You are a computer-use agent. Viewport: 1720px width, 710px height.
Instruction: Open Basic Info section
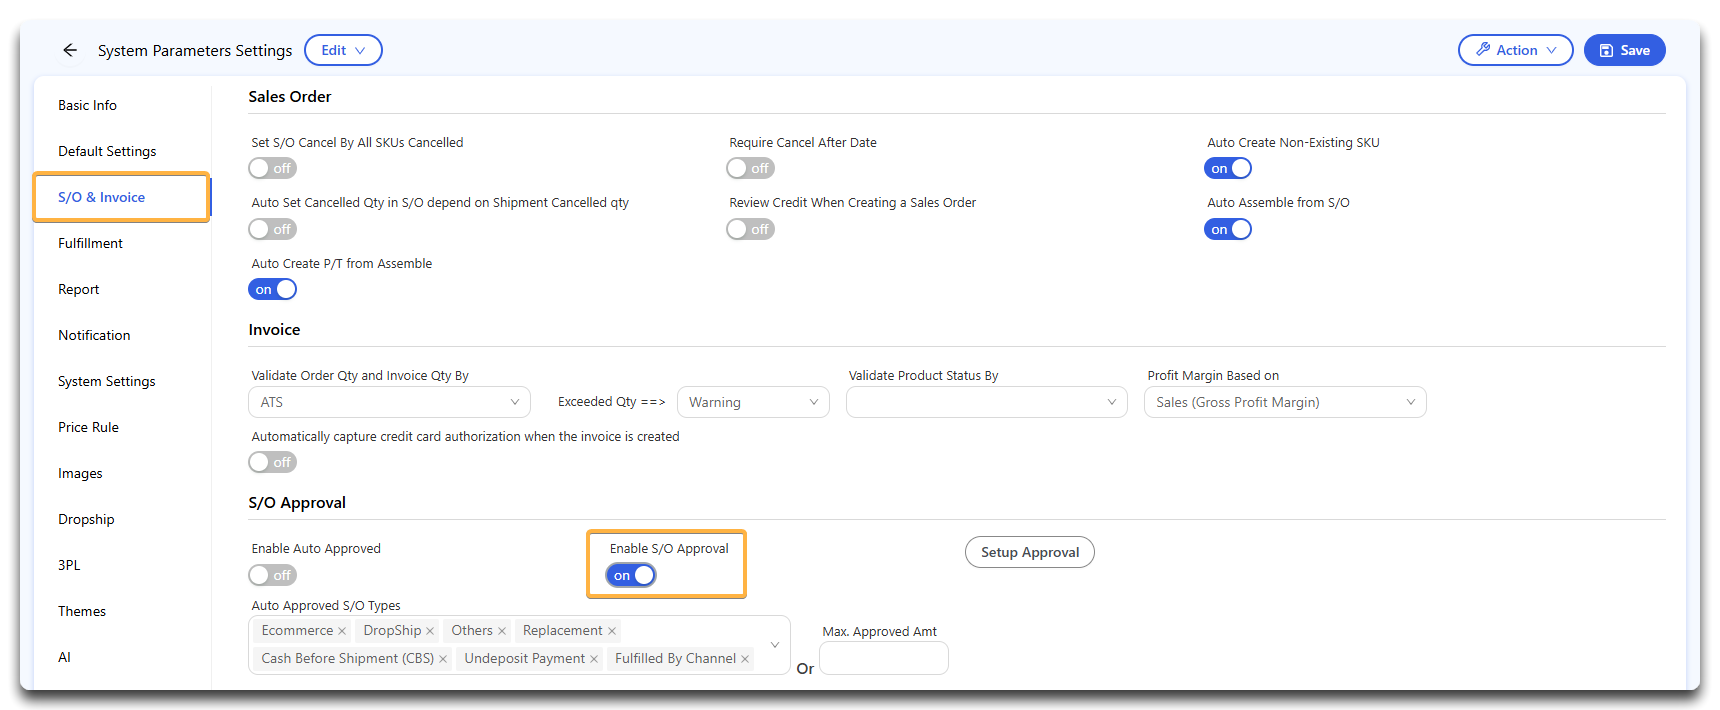pyautogui.click(x=87, y=105)
